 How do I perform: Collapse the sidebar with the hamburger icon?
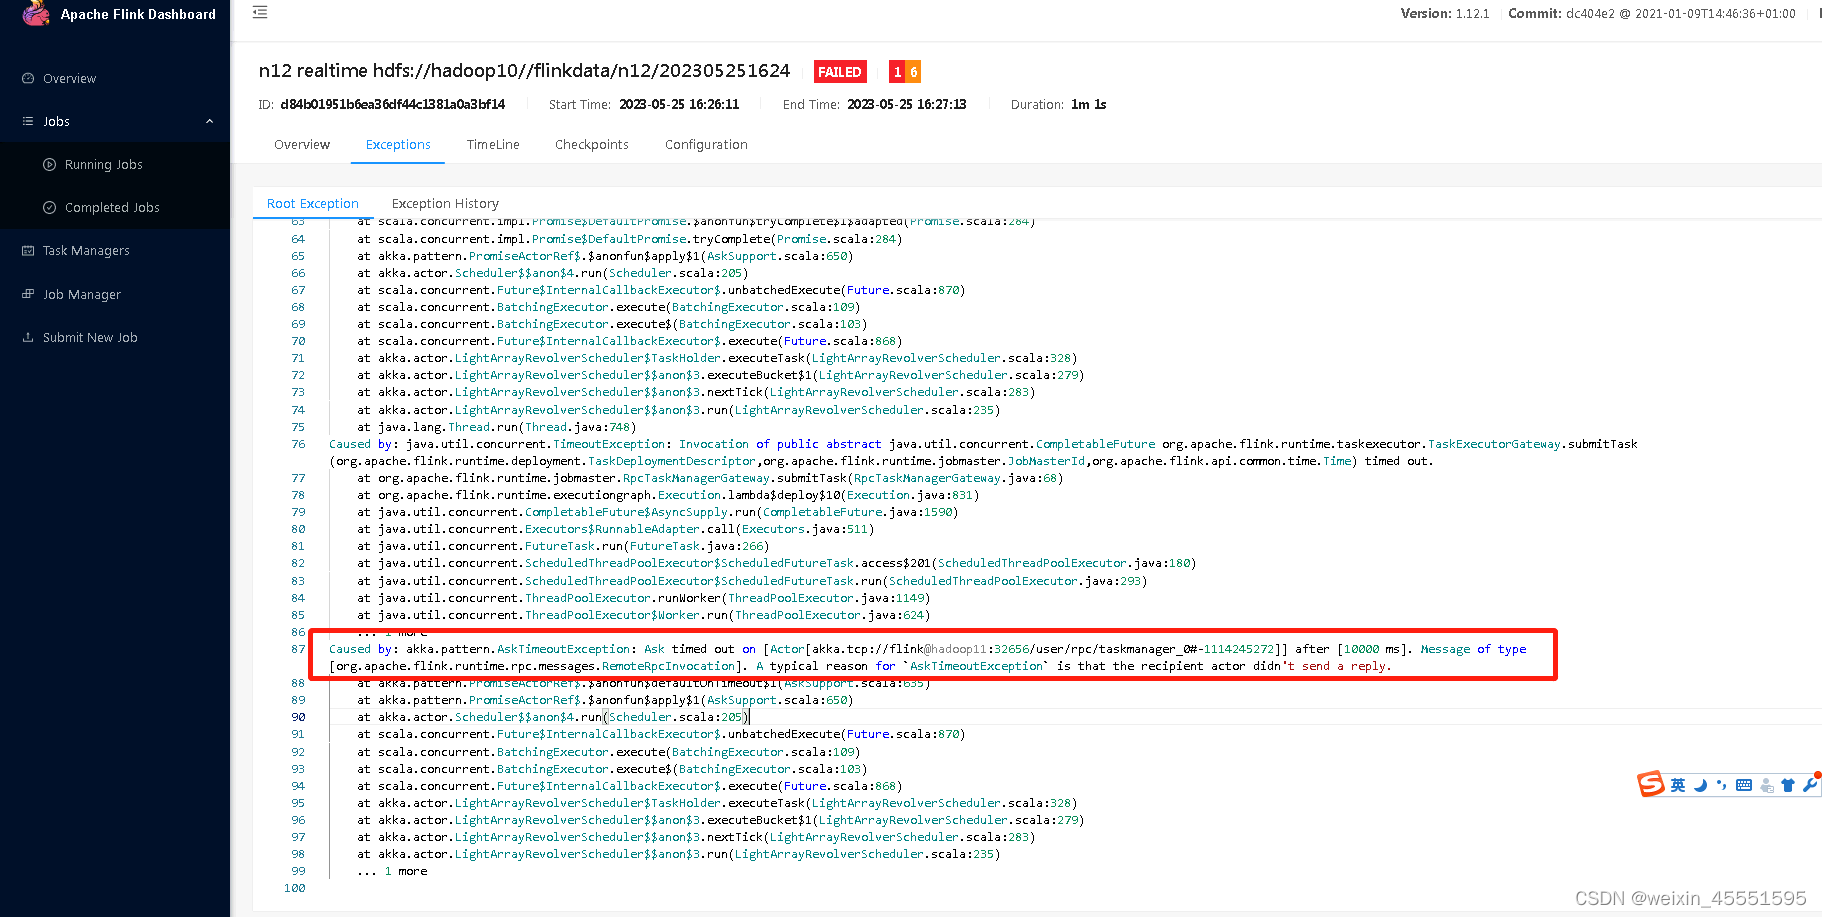tap(260, 13)
